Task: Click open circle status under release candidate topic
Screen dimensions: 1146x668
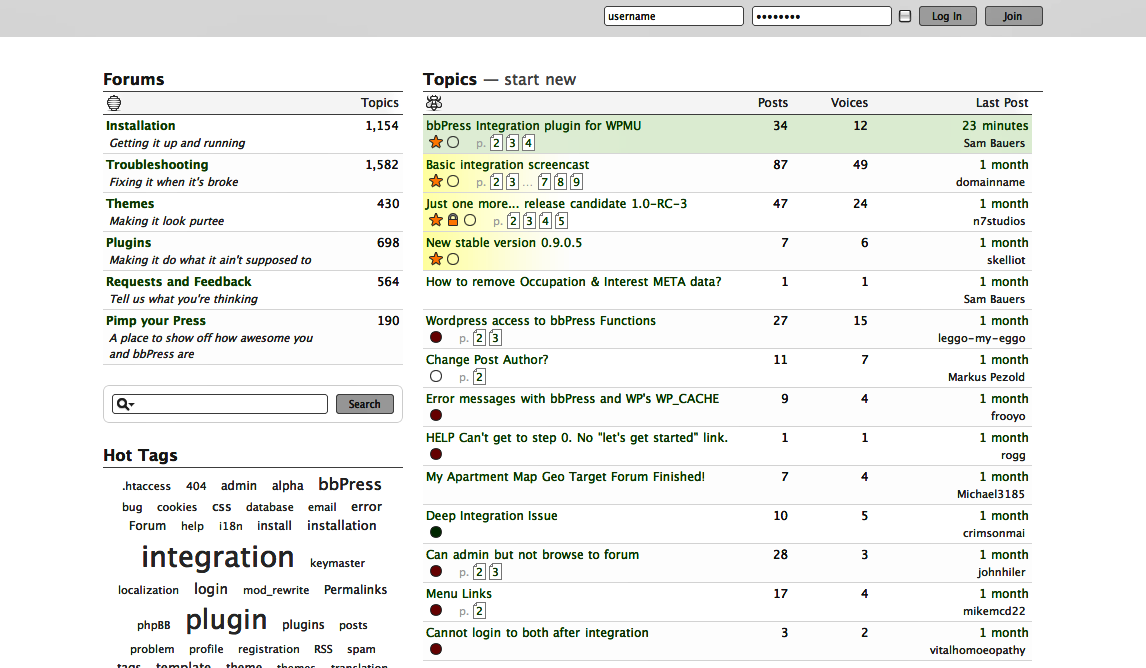Action: (470, 220)
